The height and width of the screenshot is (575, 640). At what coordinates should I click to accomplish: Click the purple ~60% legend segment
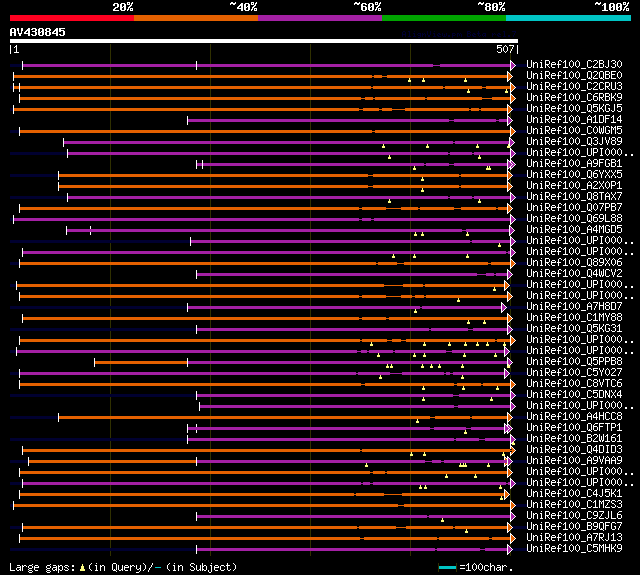[320, 18]
